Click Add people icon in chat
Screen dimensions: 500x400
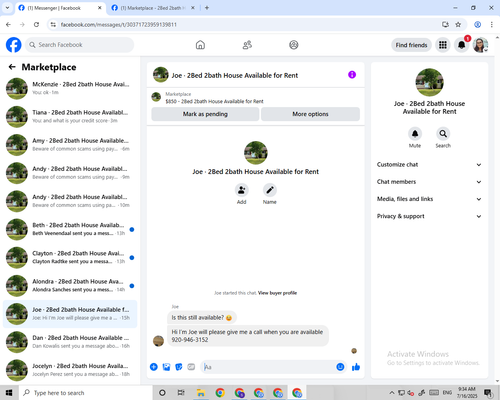coord(241,190)
